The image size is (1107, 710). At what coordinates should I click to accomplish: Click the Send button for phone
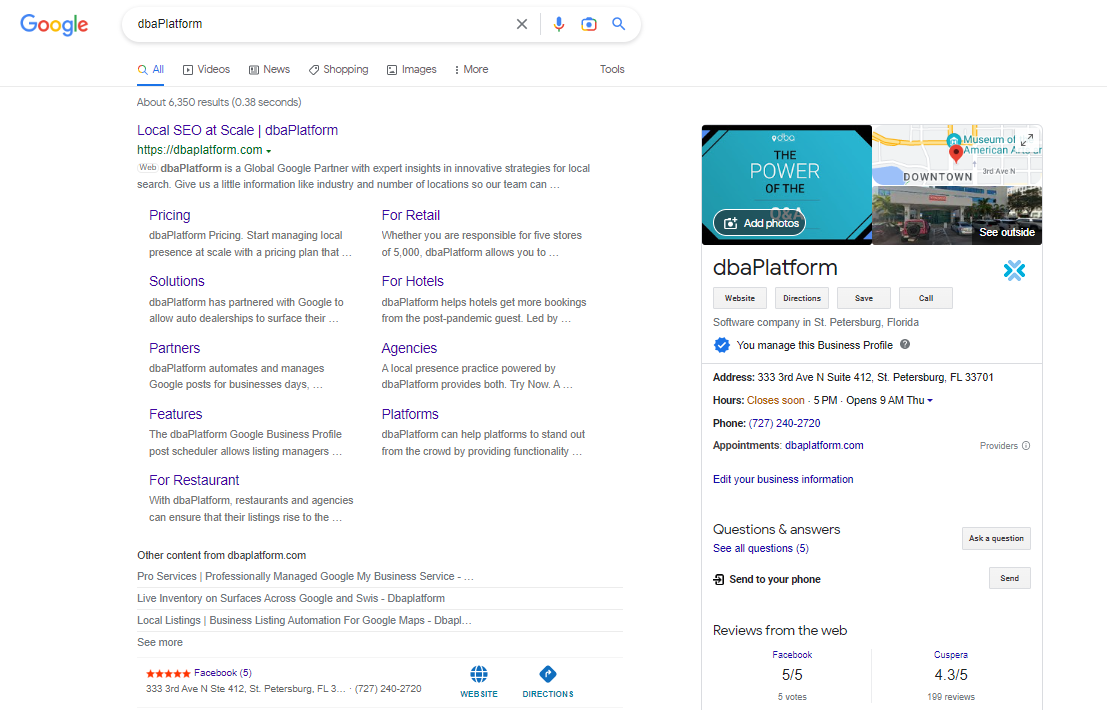pos(1010,578)
